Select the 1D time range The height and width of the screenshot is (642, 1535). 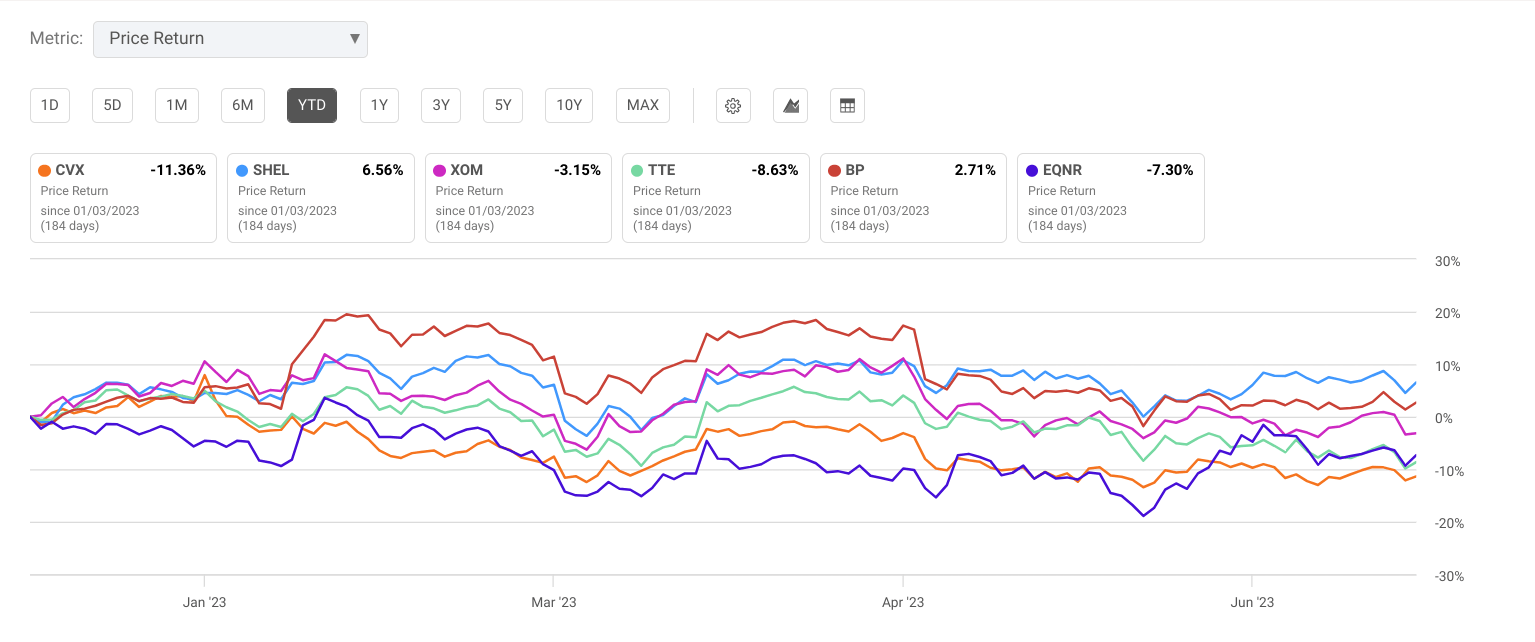(50, 105)
